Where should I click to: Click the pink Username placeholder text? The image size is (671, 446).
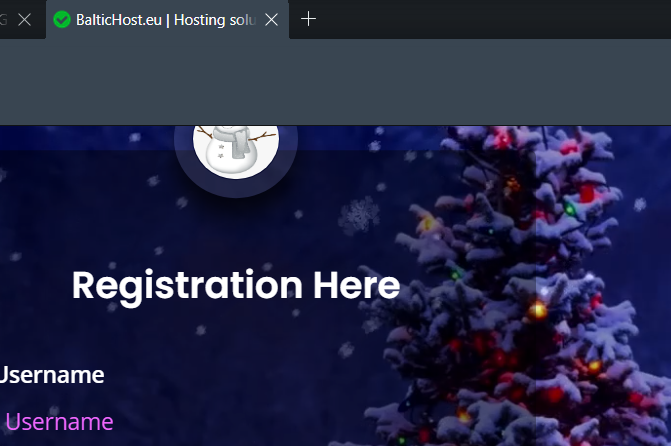pyautogui.click(x=59, y=422)
